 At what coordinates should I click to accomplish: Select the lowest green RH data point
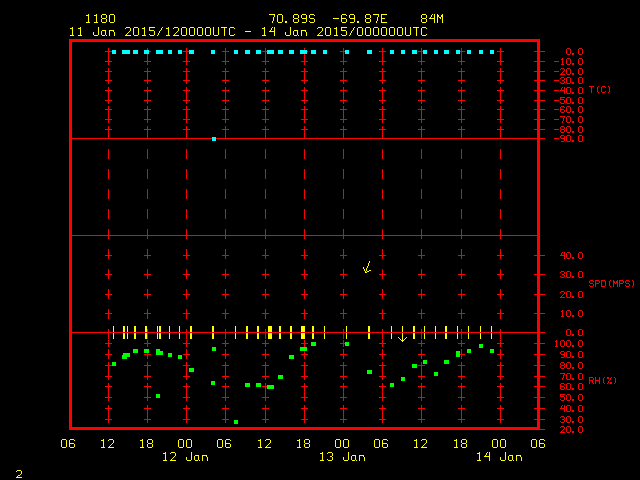236,422
